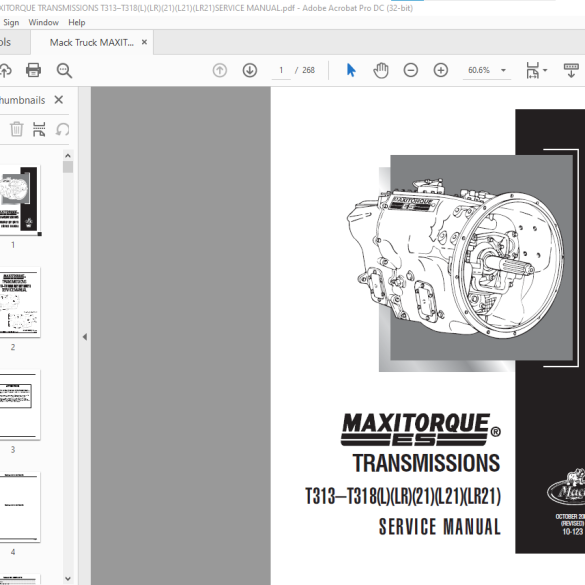Print the document using printer icon
Screen dimensions: 585x585
34,70
